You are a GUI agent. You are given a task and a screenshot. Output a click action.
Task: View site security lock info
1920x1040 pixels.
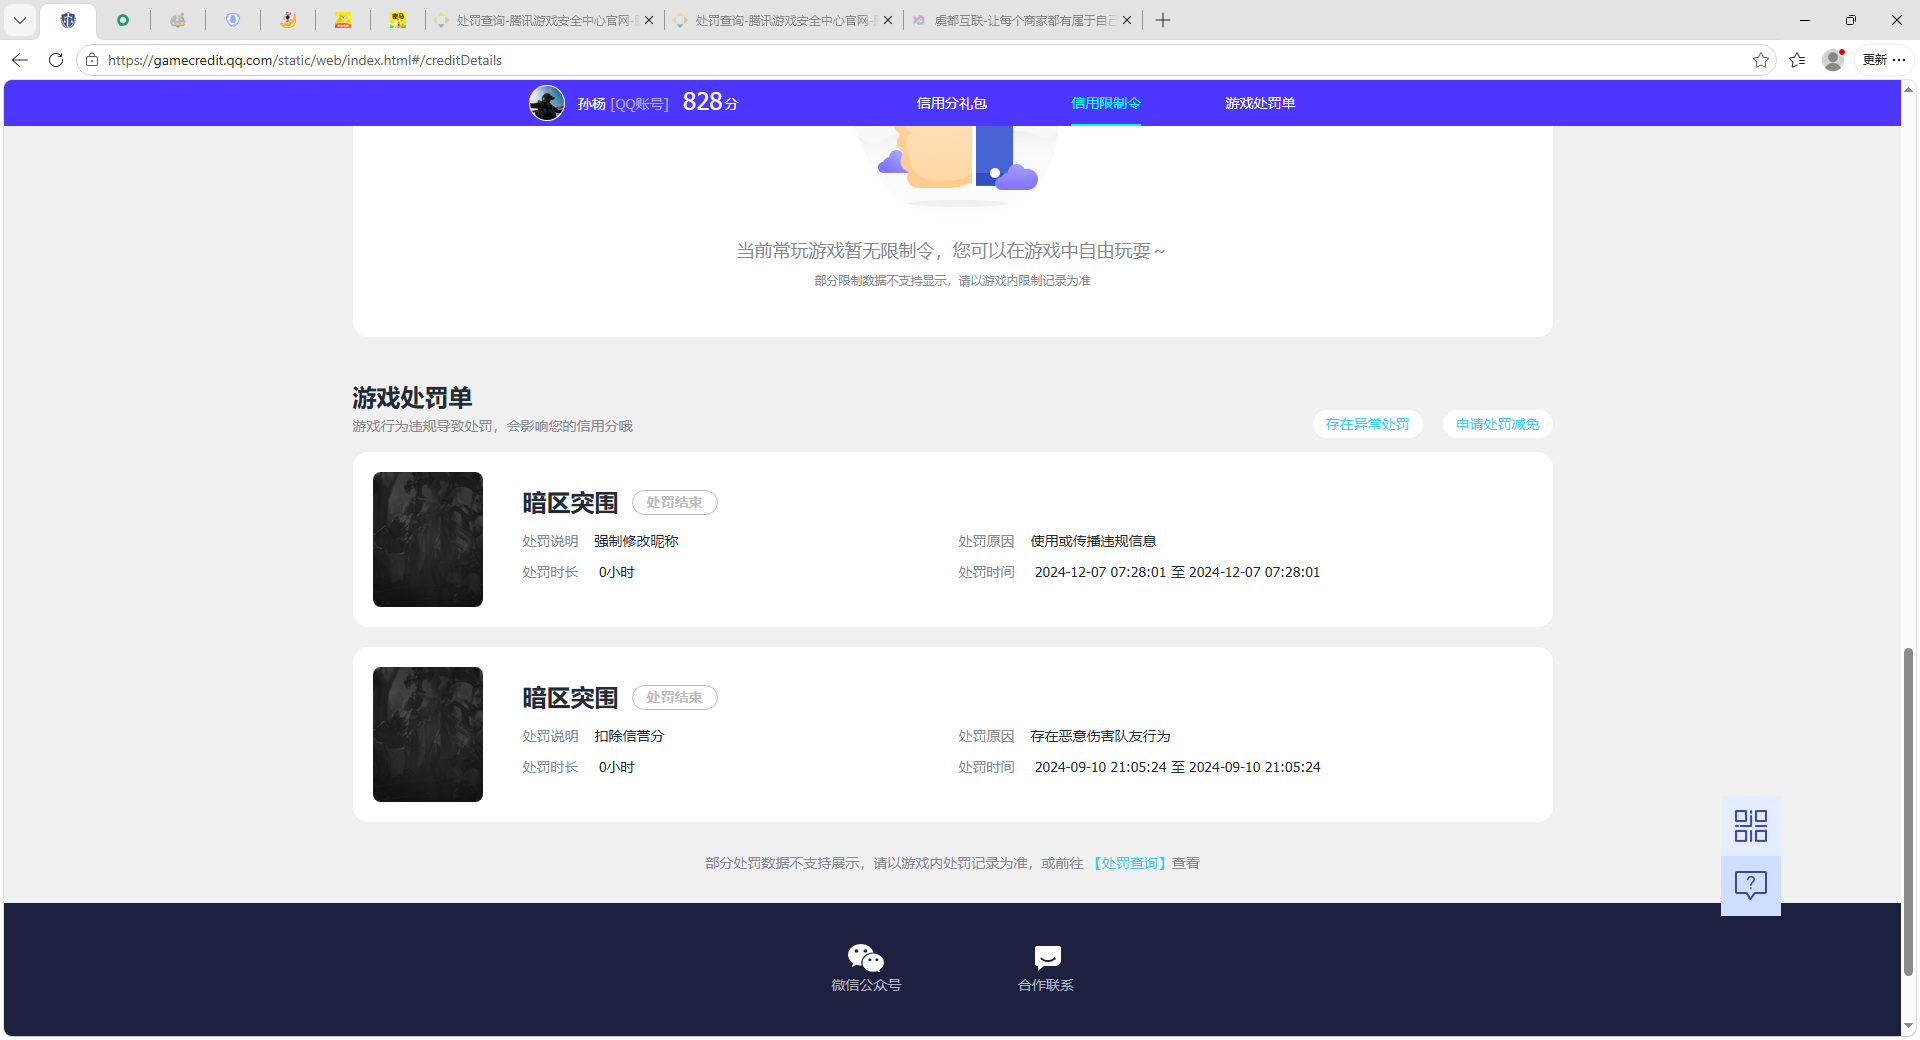tap(92, 60)
